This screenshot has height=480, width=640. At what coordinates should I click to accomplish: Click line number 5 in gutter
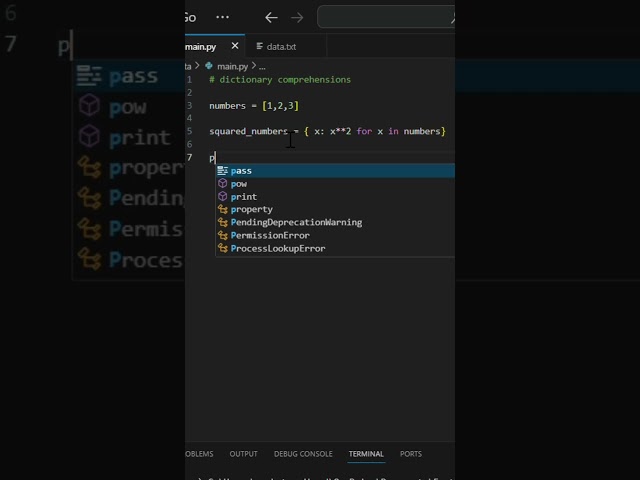click(189, 131)
